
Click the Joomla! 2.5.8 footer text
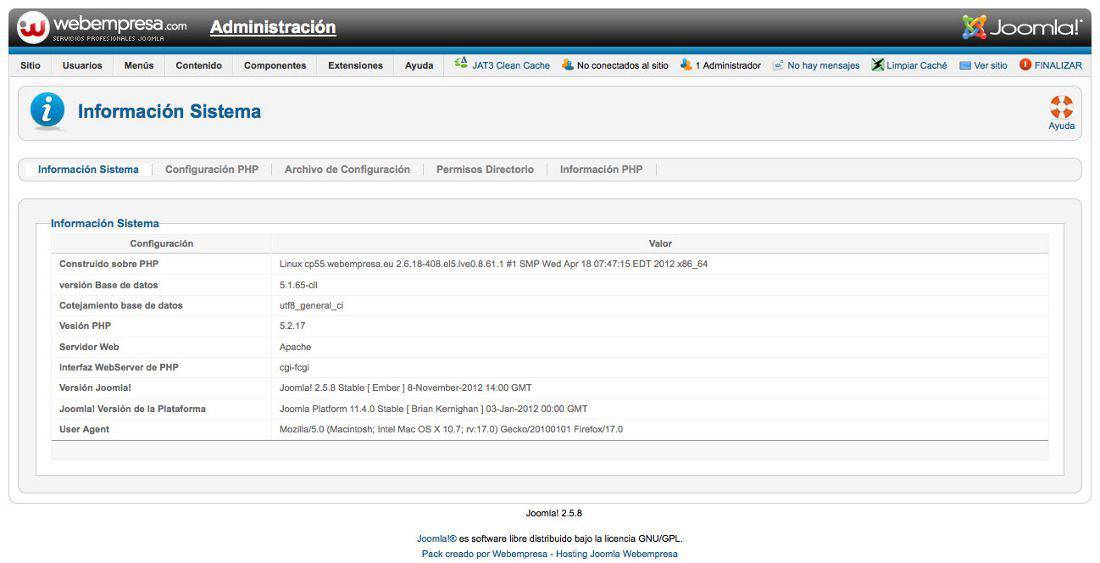tap(554, 513)
